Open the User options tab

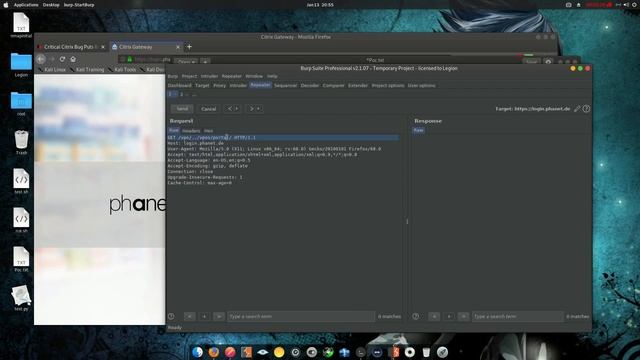(x=421, y=85)
